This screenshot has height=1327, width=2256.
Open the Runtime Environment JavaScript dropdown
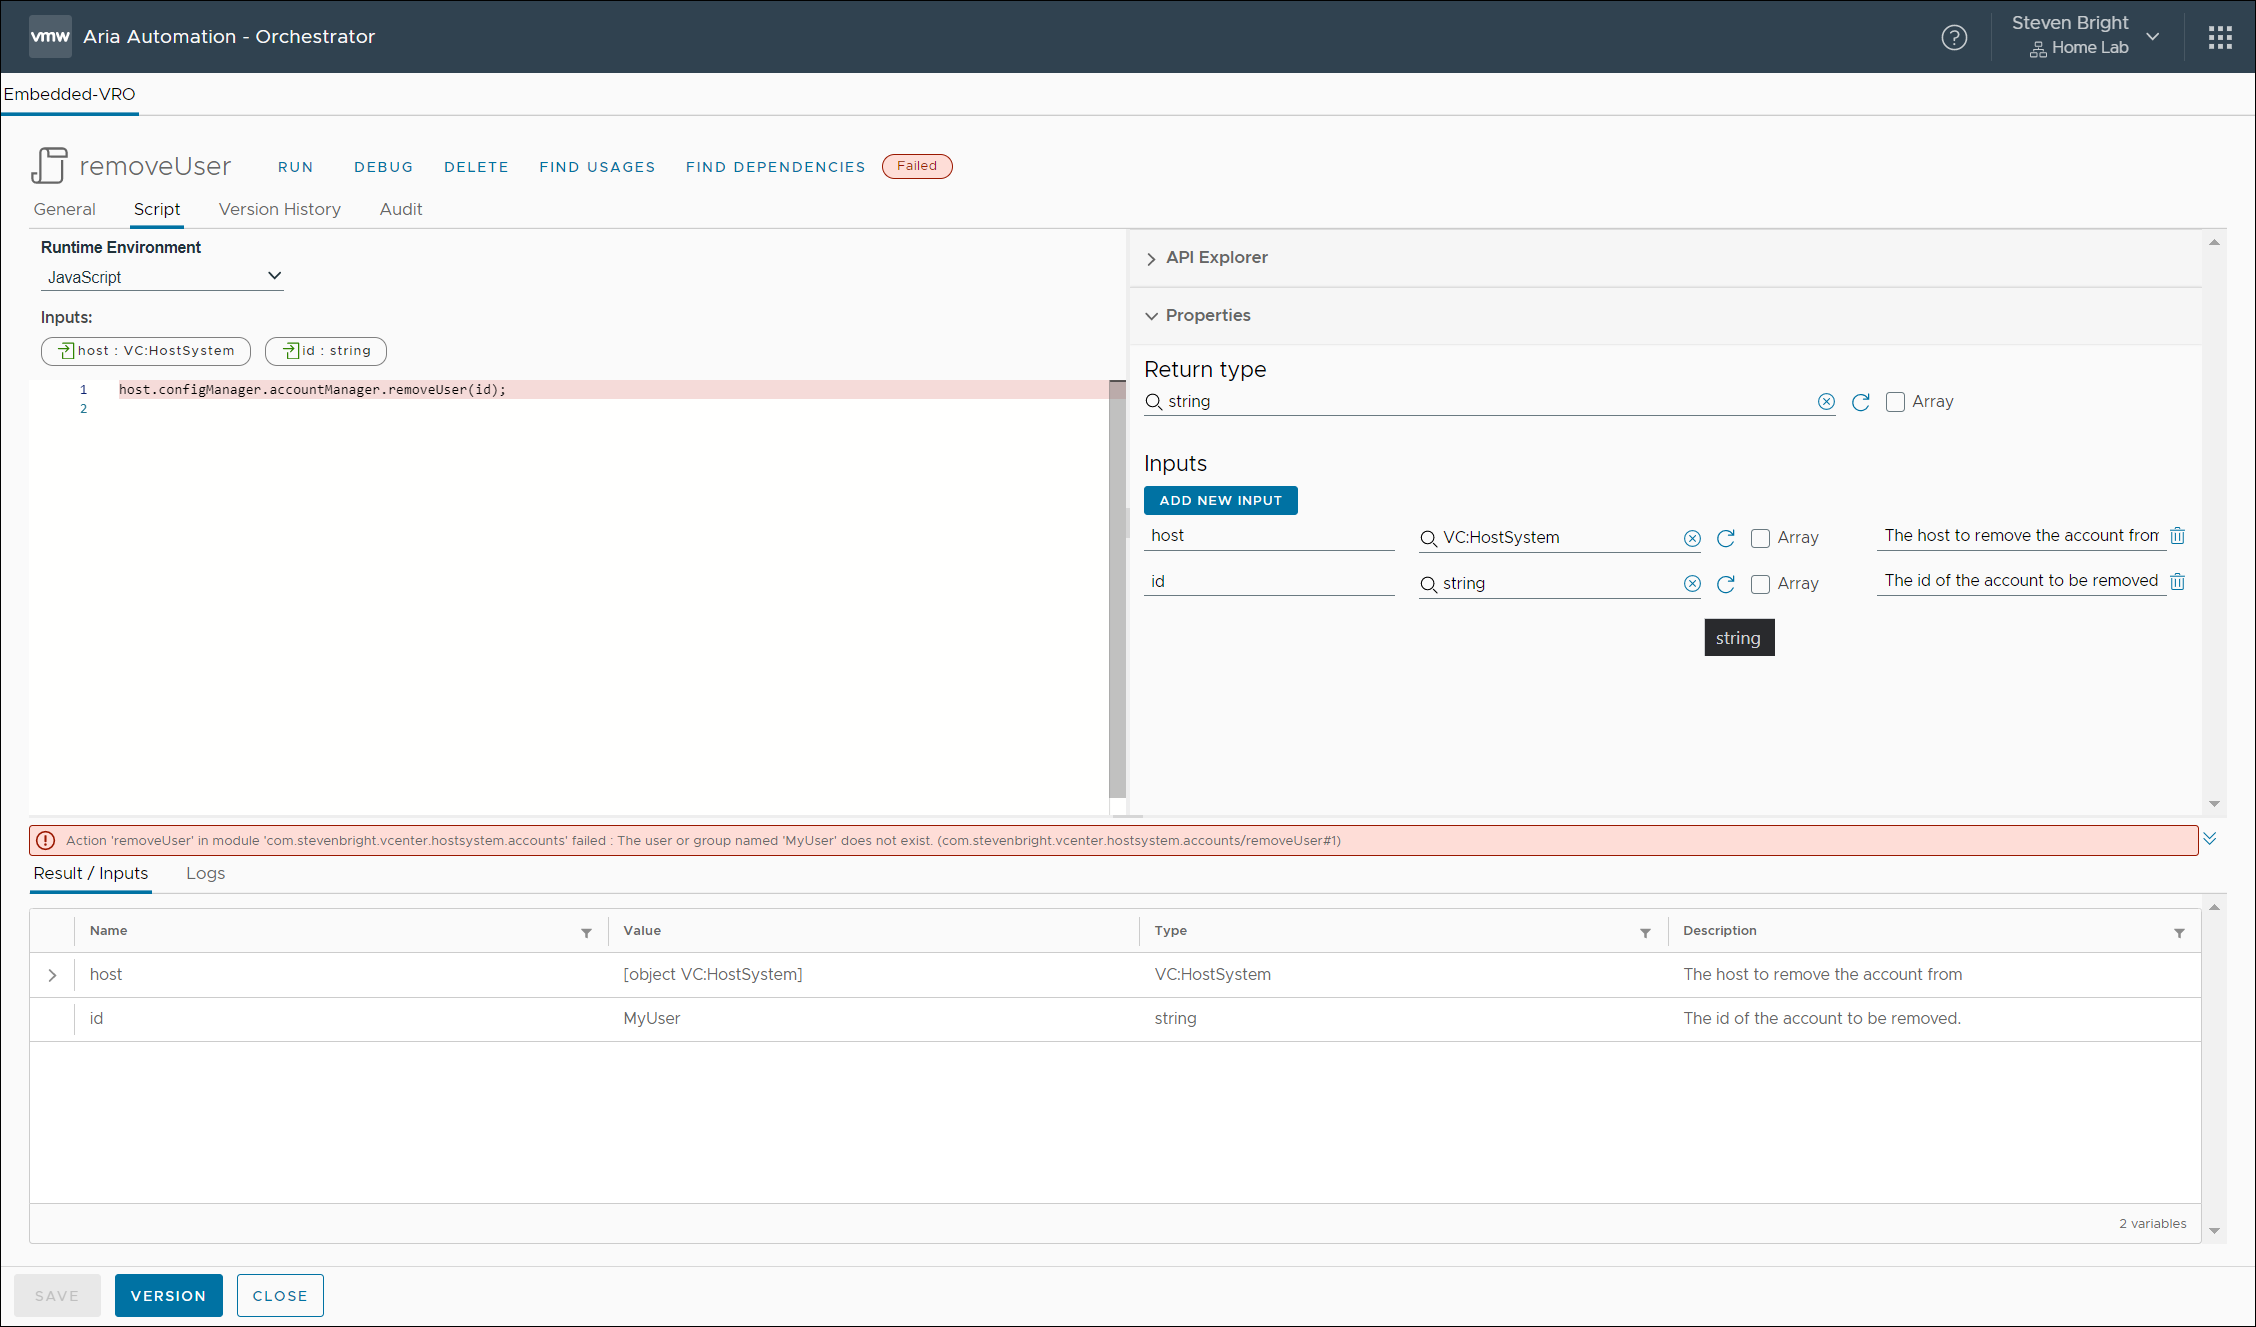pyautogui.click(x=162, y=277)
